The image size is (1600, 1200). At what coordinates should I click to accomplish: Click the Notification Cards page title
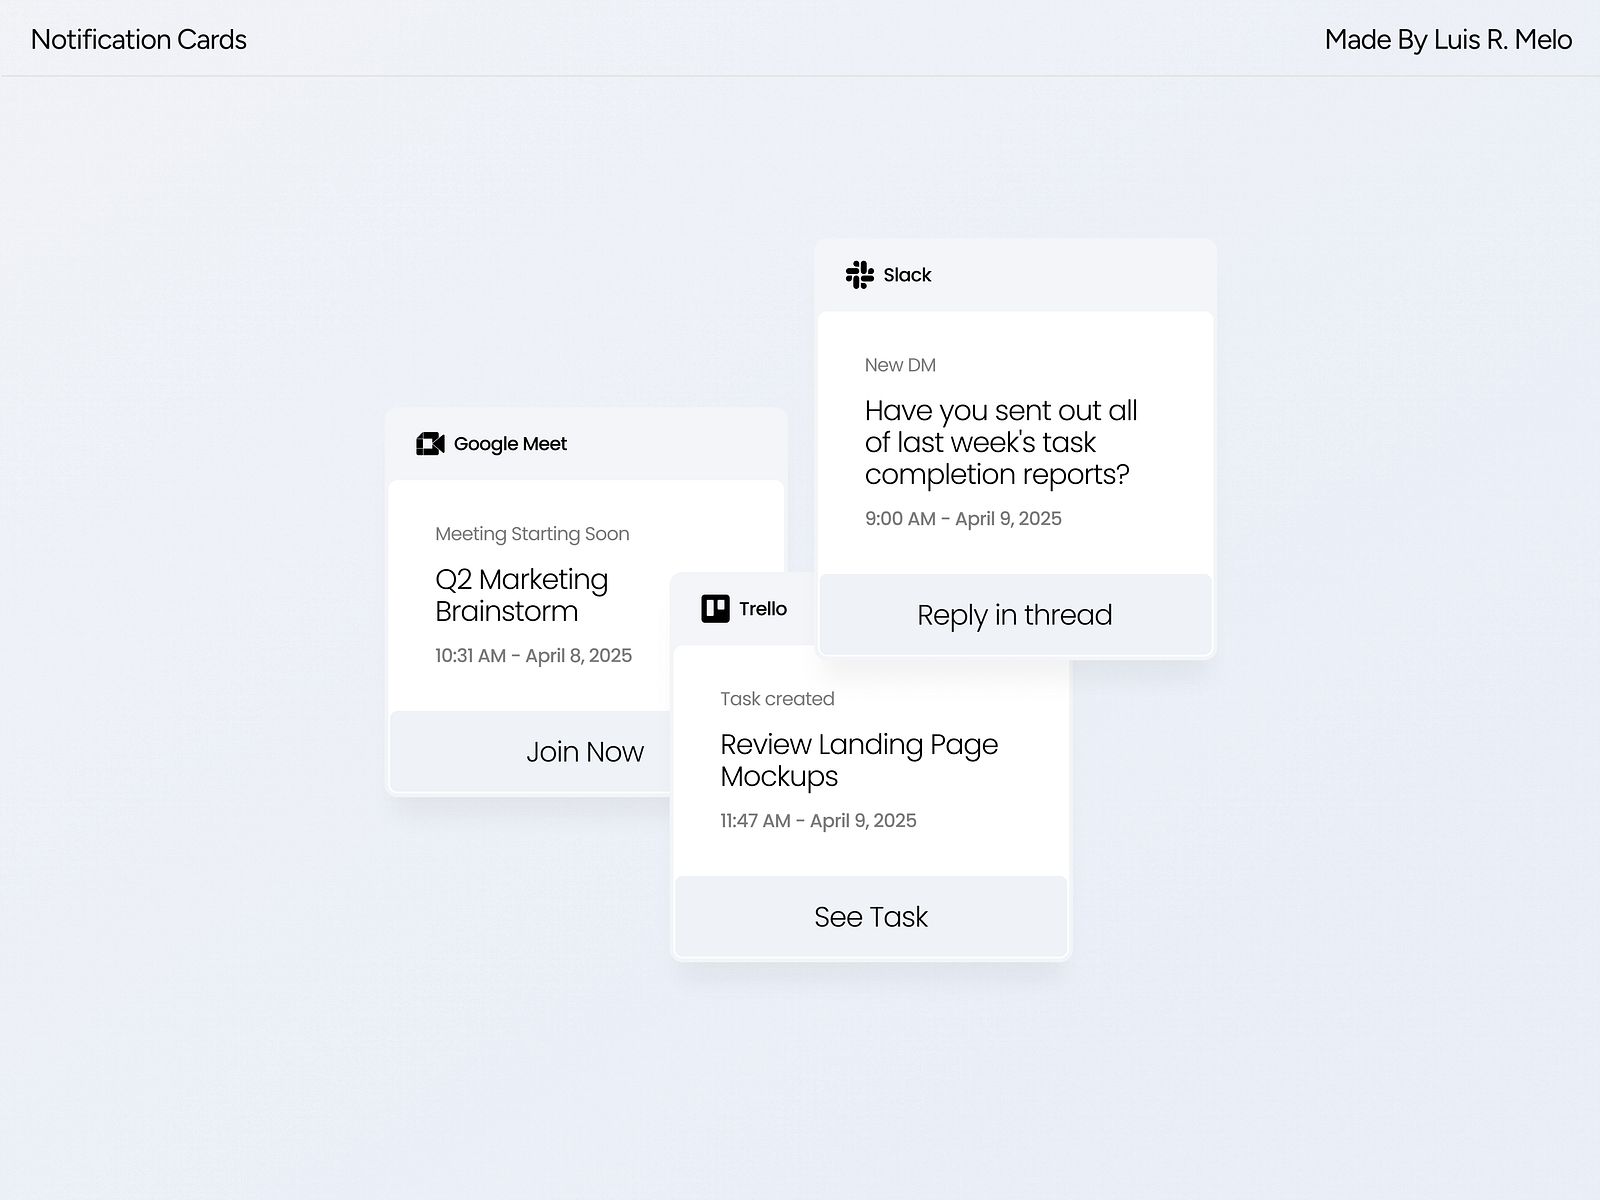[x=139, y=40]
